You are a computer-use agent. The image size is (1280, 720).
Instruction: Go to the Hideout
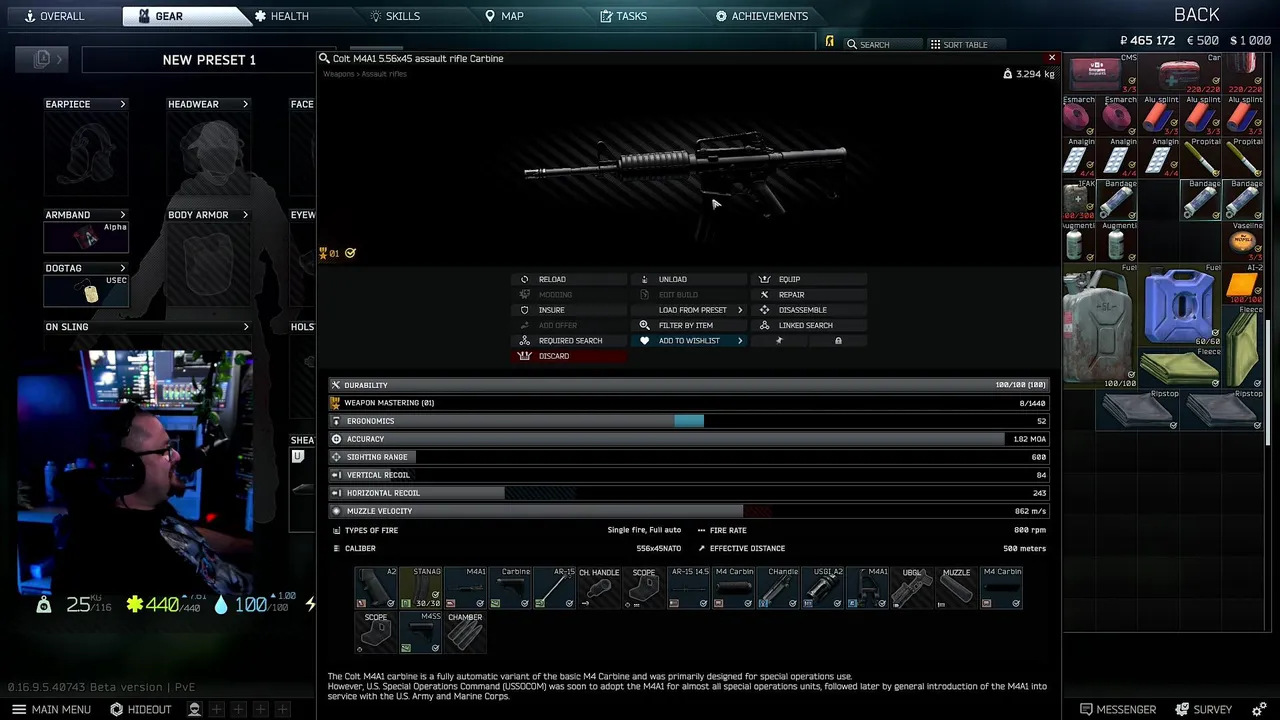141,709
